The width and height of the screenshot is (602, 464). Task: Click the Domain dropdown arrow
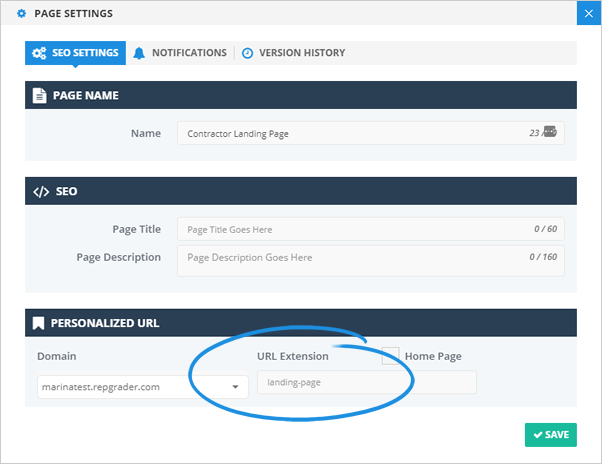(x=235, y=386)
